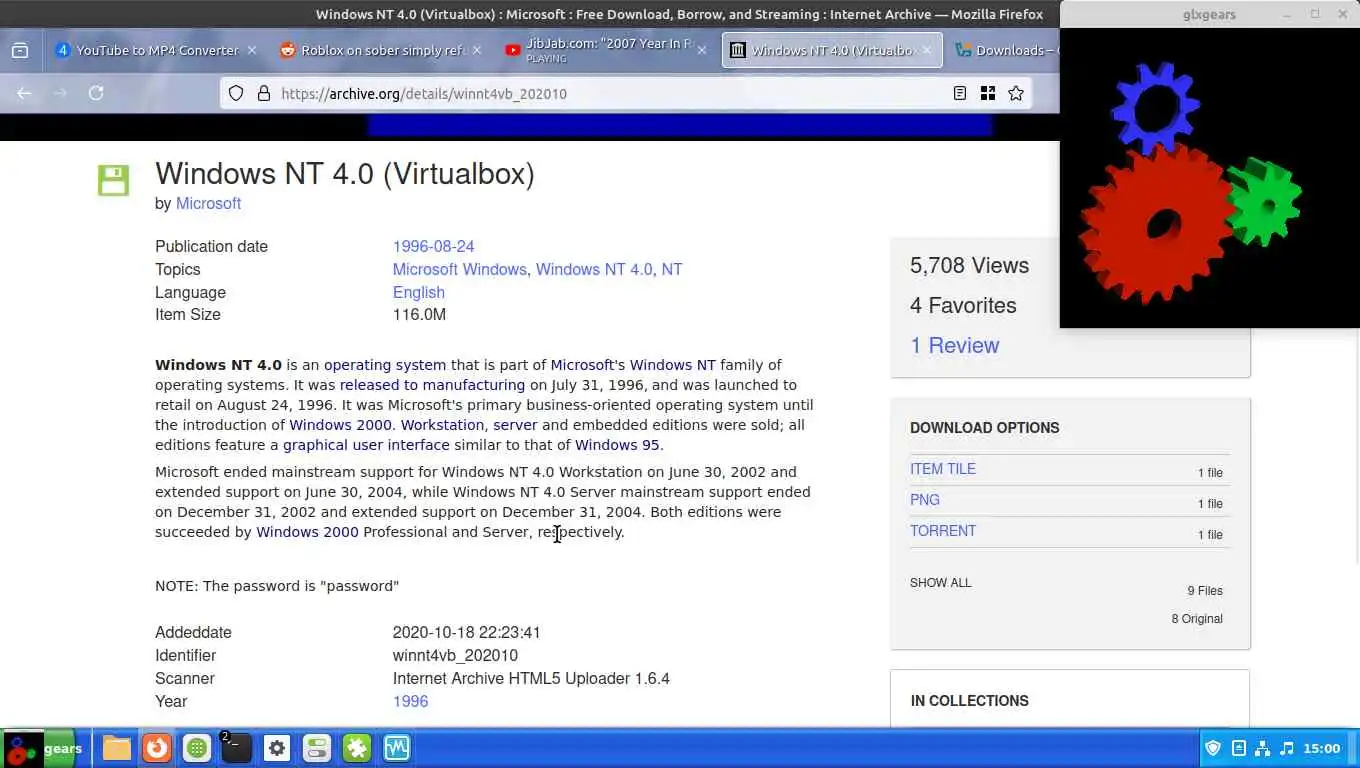
Task: Open the system monitor in taskbar
Action: coord(397,748)
